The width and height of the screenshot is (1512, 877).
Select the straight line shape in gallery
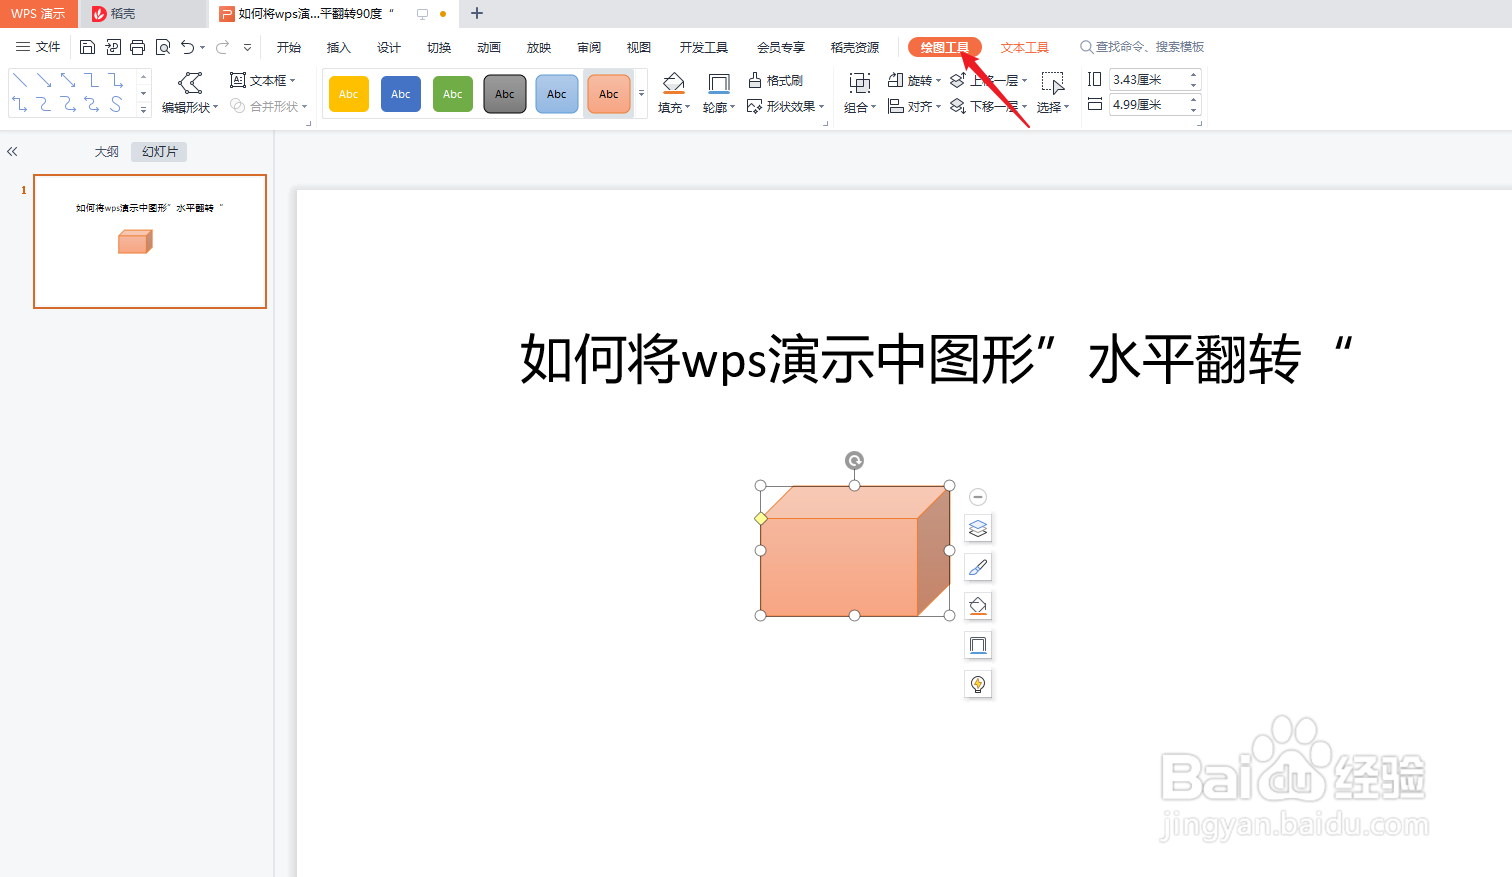pyautogui.click(x=20, y=80)
